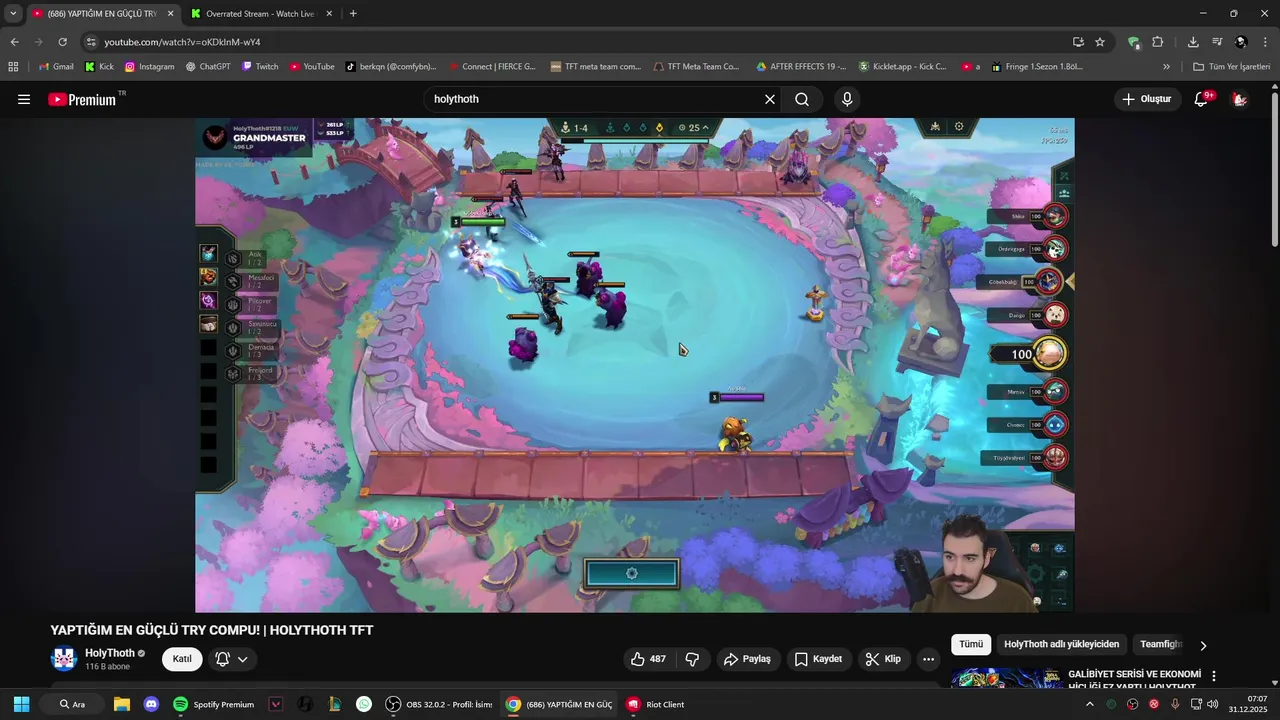Open the Twitch bookmark
This screenshot has height=720, width=1280.
click(x=260, y=67)
